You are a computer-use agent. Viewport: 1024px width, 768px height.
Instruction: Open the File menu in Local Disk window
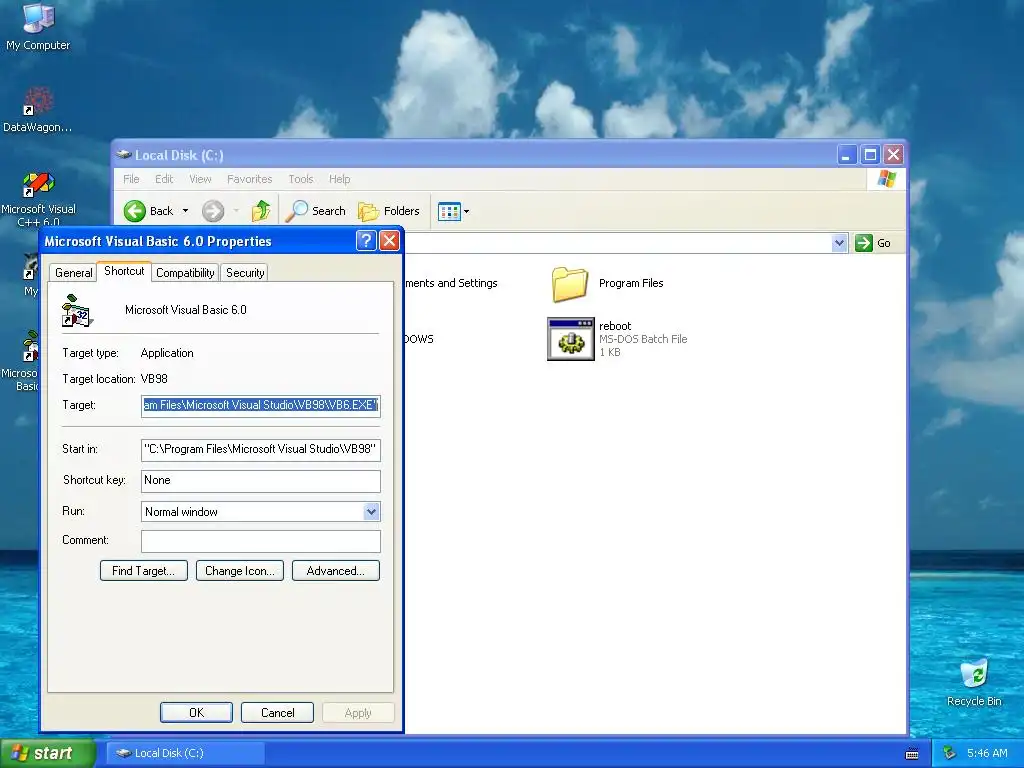(131, 179)
